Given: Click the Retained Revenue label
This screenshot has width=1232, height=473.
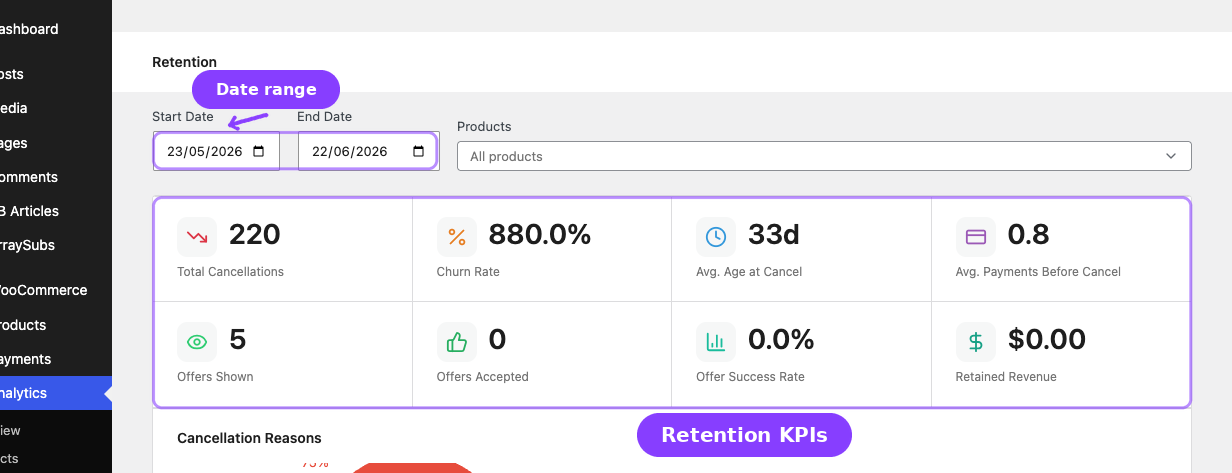Looking at the screenshot, I should point(1006,377).
